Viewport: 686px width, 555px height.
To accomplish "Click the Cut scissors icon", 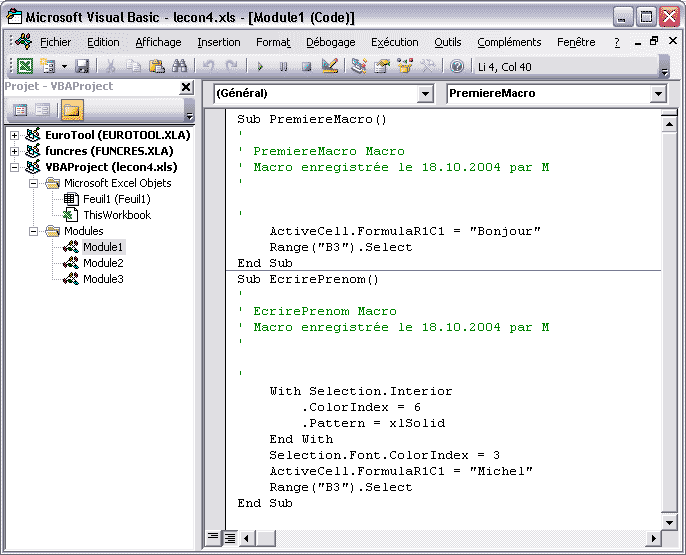I will 111,66.
